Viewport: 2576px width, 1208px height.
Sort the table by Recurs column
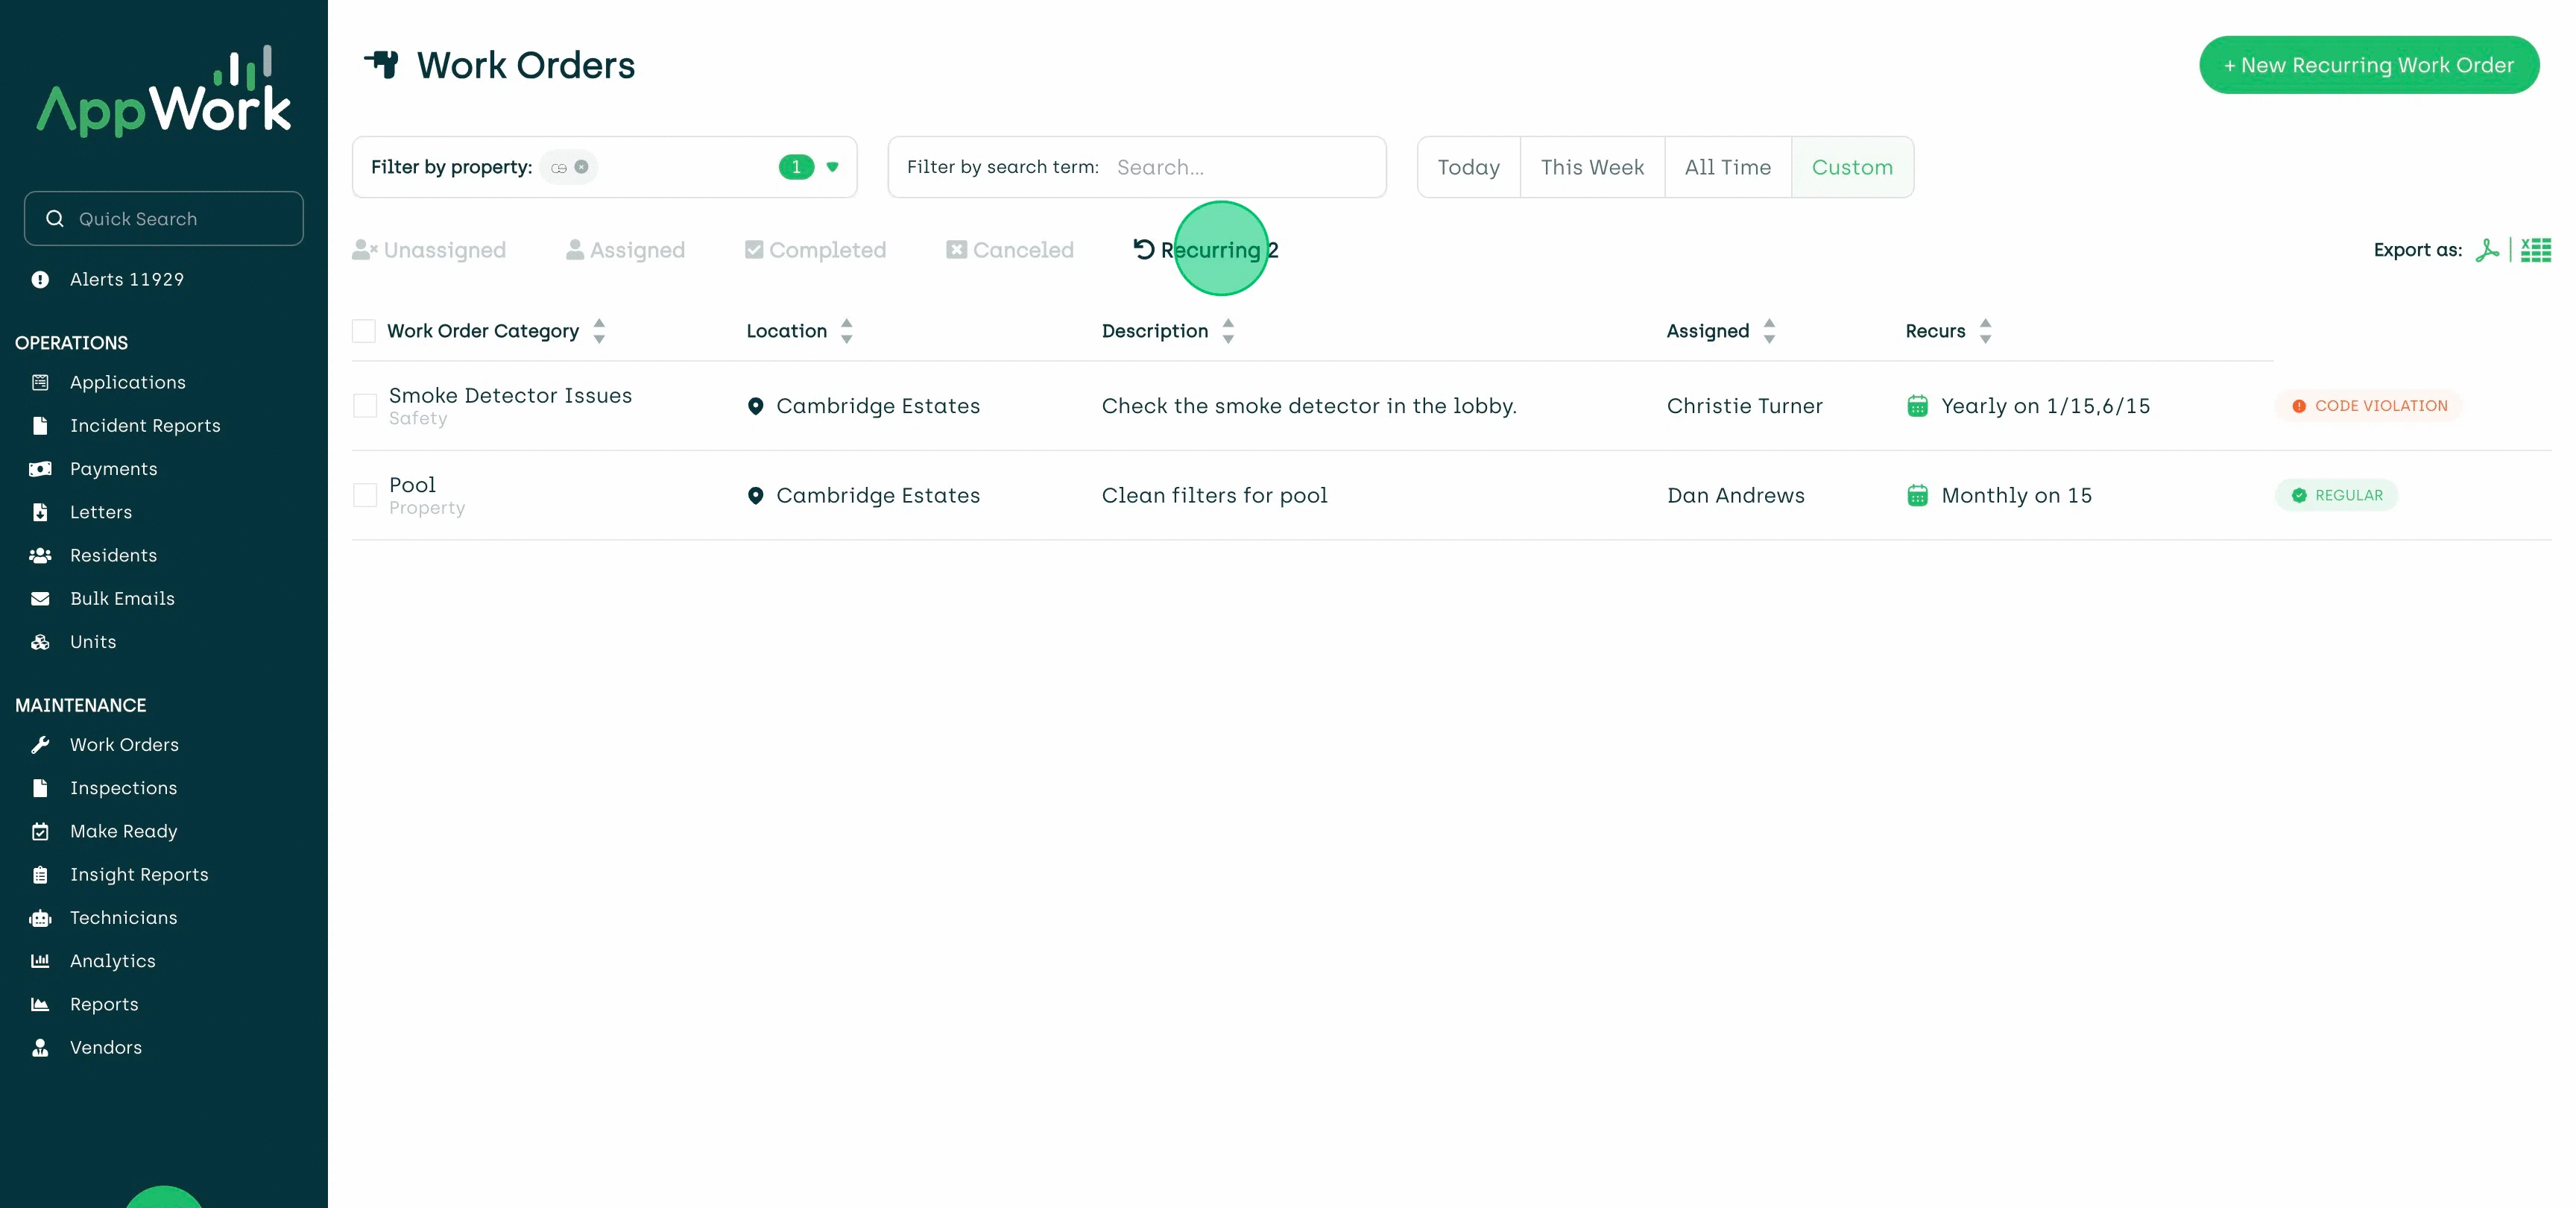pos(1985,331)
